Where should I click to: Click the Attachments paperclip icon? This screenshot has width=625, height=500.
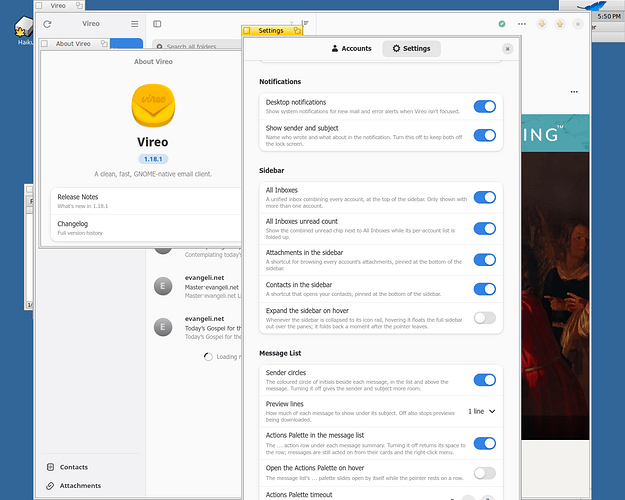click(x=50, y=486)
